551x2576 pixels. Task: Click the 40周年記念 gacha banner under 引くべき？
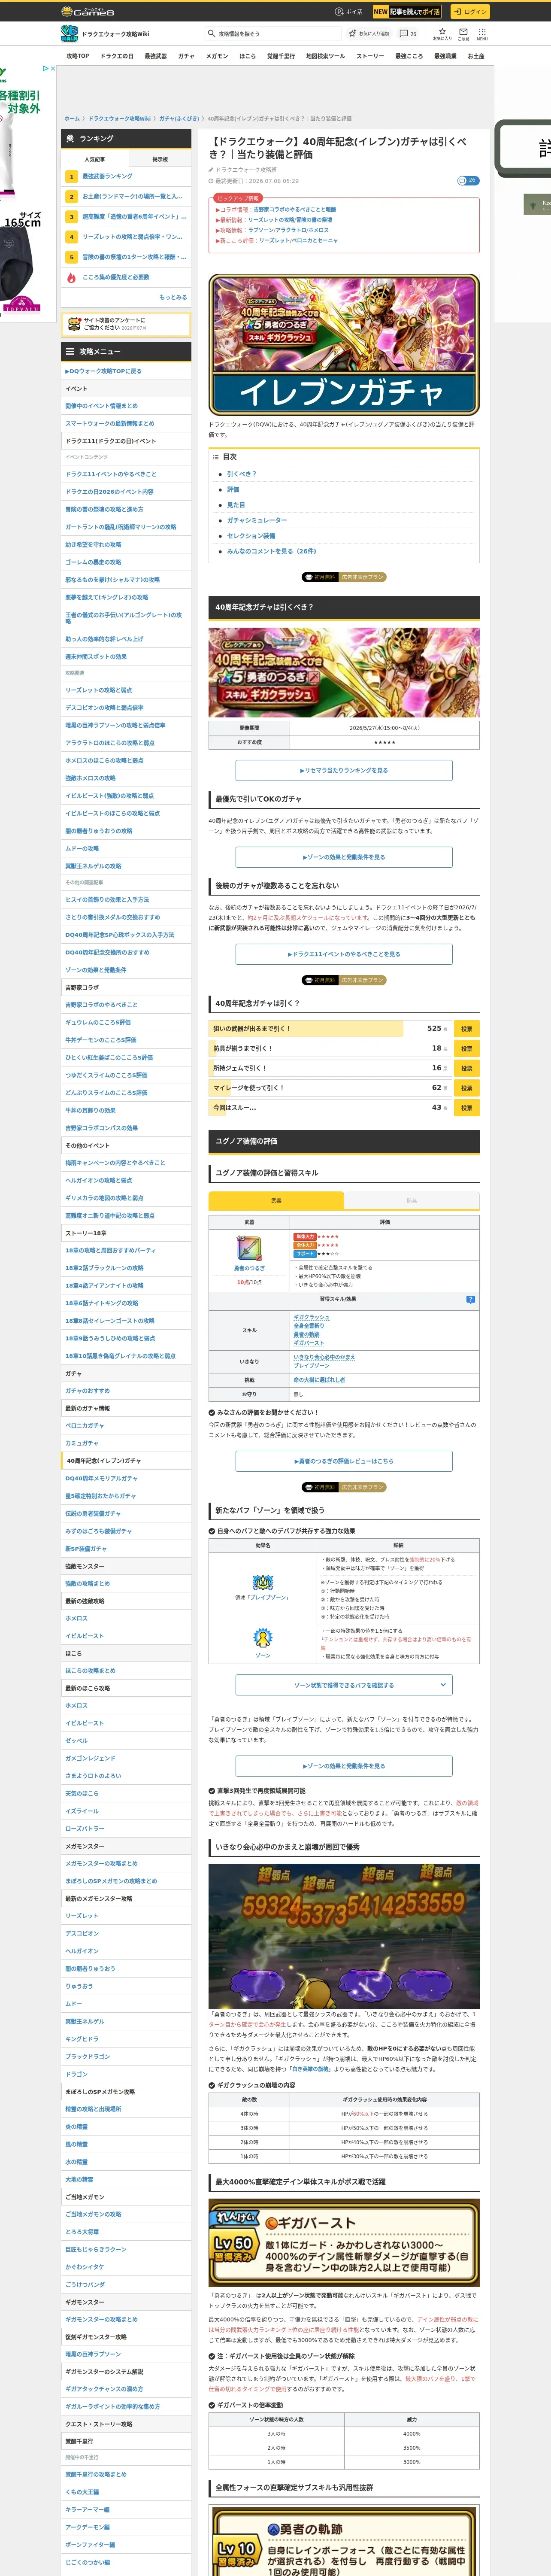(344, 672)
